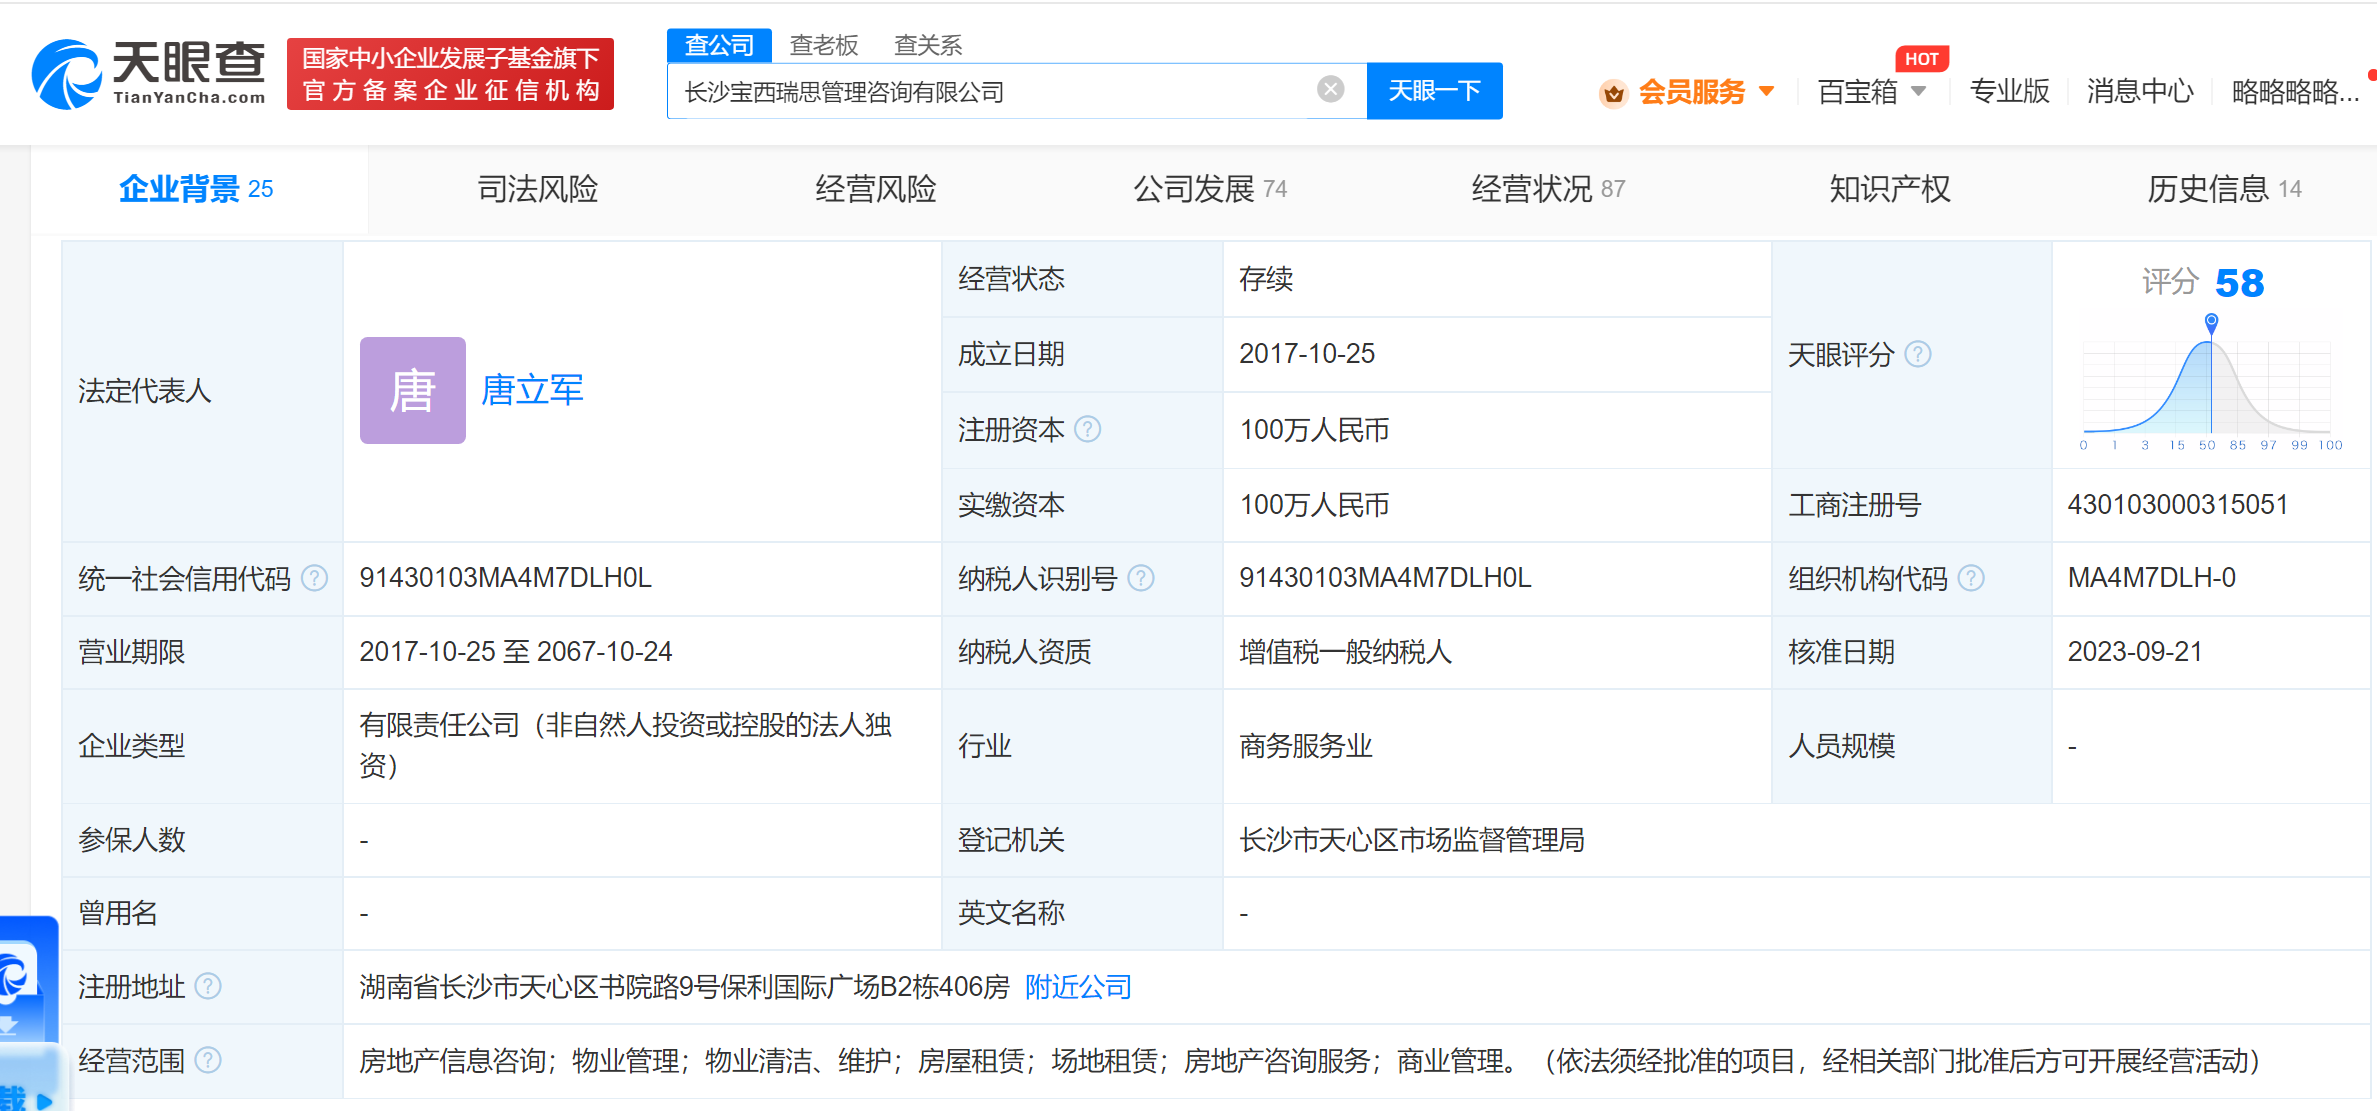Select taxpayer ID value under 纳税人识别号

tap(1385, 578)
